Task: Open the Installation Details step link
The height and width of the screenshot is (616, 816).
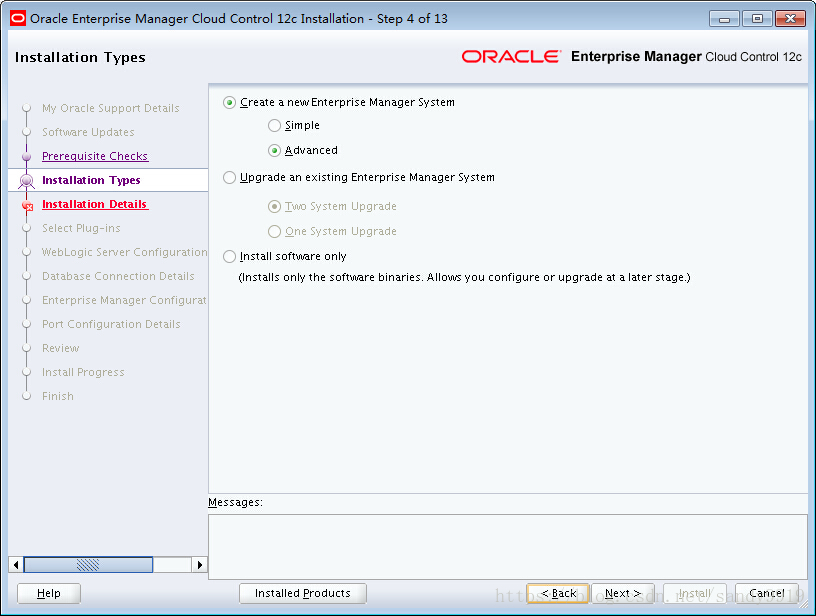Action: [95, 204]
